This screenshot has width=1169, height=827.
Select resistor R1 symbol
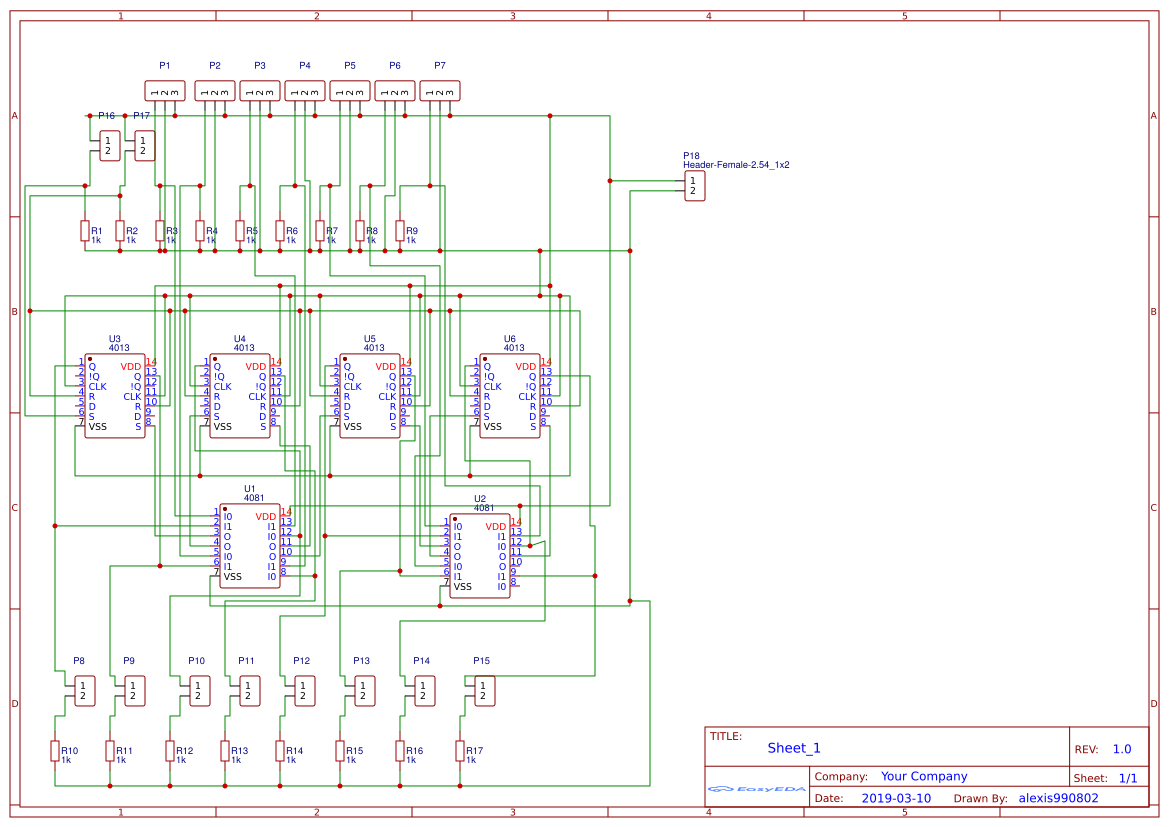pyautogui.click(x=85, y=230)
